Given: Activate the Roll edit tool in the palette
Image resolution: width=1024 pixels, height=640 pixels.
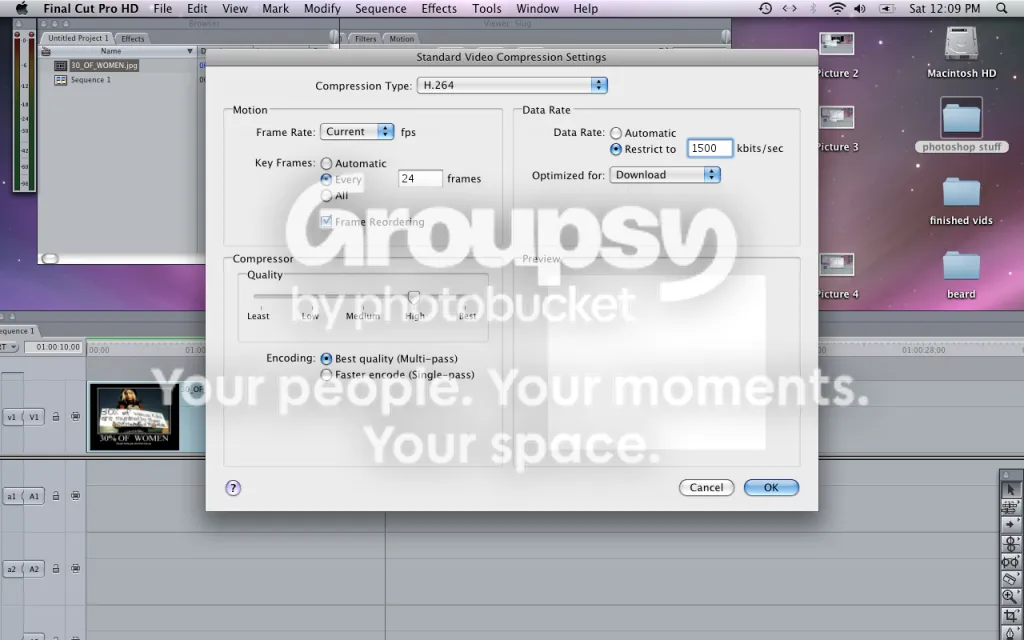Looking at the screenshot, I should (1010, 543).
